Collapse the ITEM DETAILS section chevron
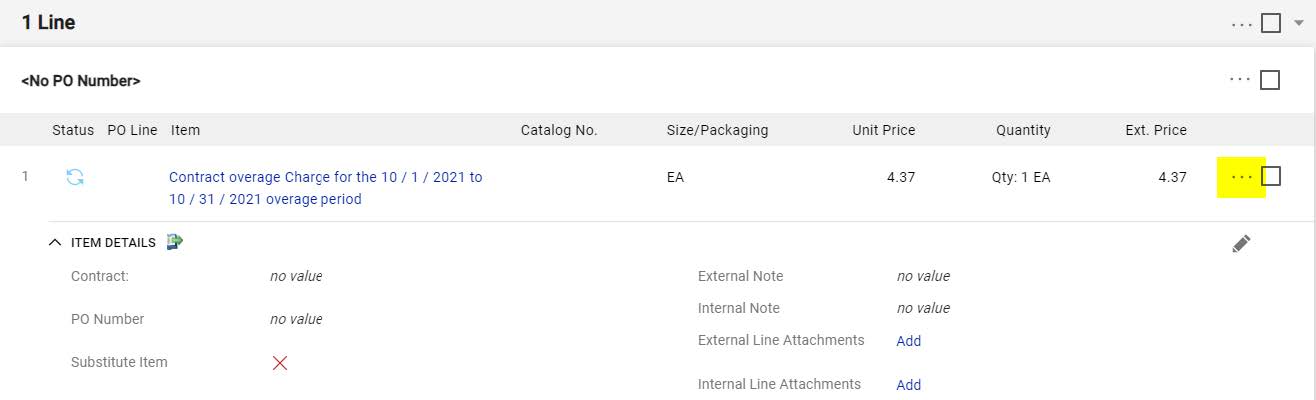Image resolution: width=1316 pixels, height=400 pixels. coord(55,242)
